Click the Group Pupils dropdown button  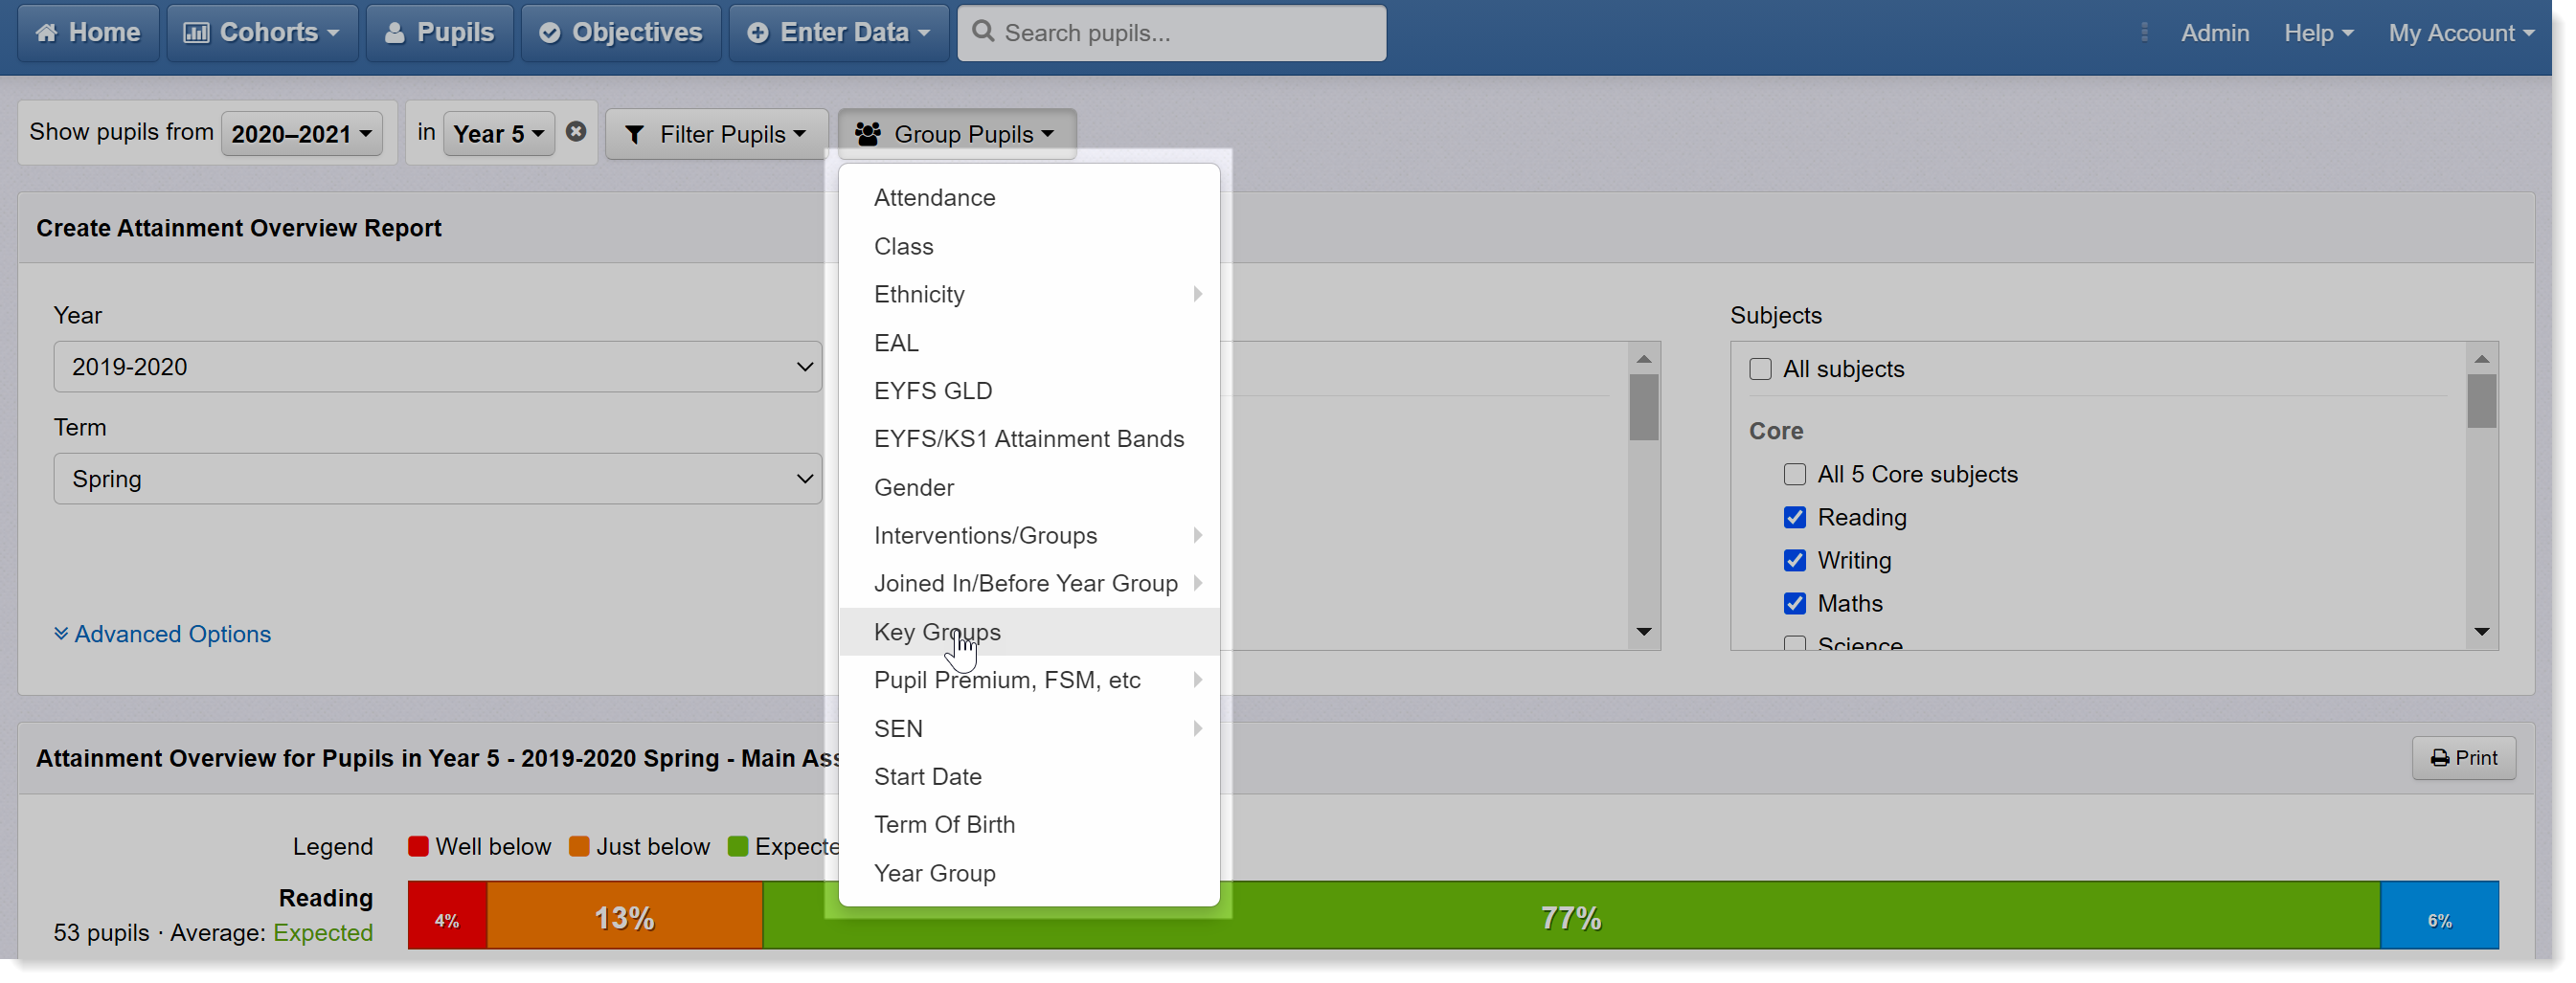click(956, 134)
